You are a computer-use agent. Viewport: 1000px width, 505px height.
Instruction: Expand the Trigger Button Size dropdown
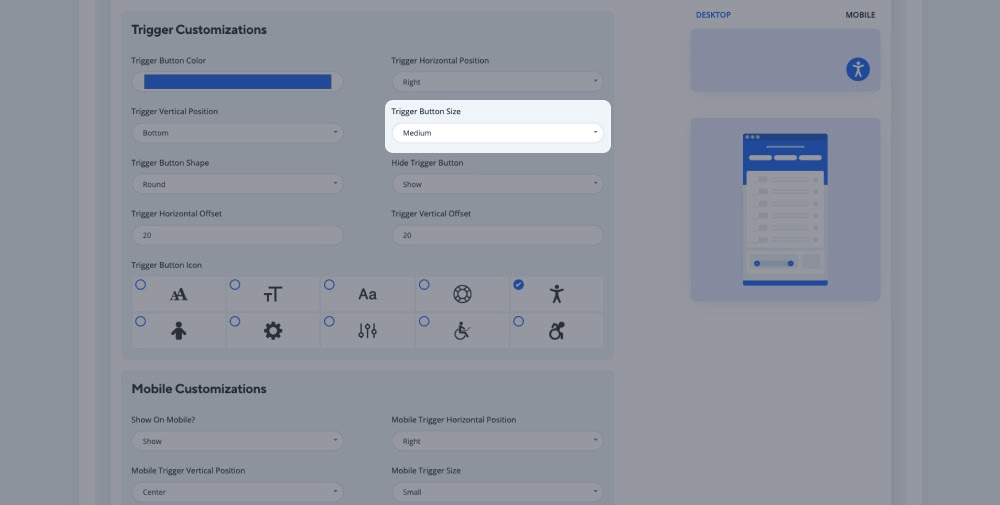[497, 133]
